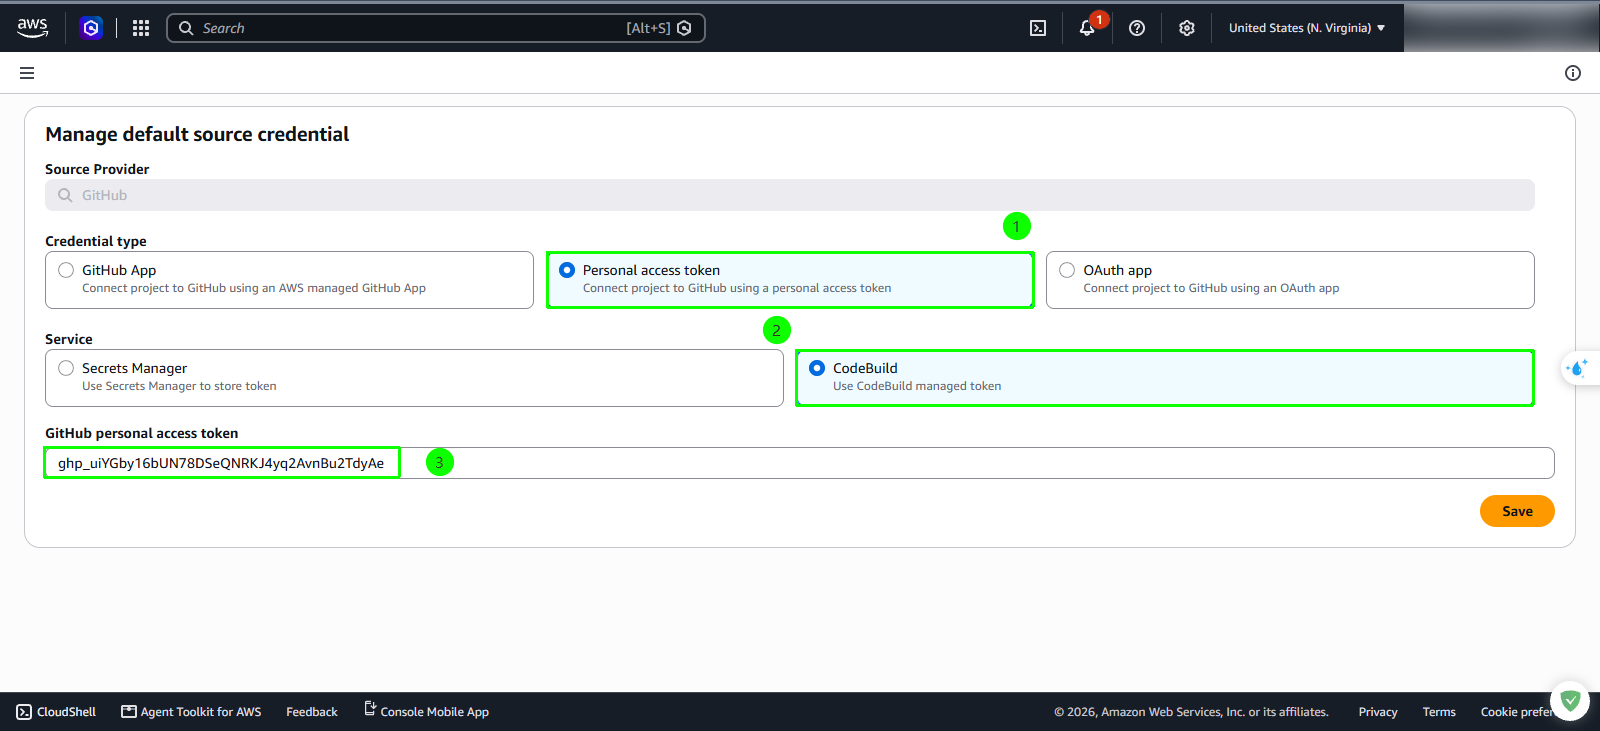The width and height of the screenshot is (1600, 731).
Task: Open CloudShell in the footer
Action: click(56, 712)
